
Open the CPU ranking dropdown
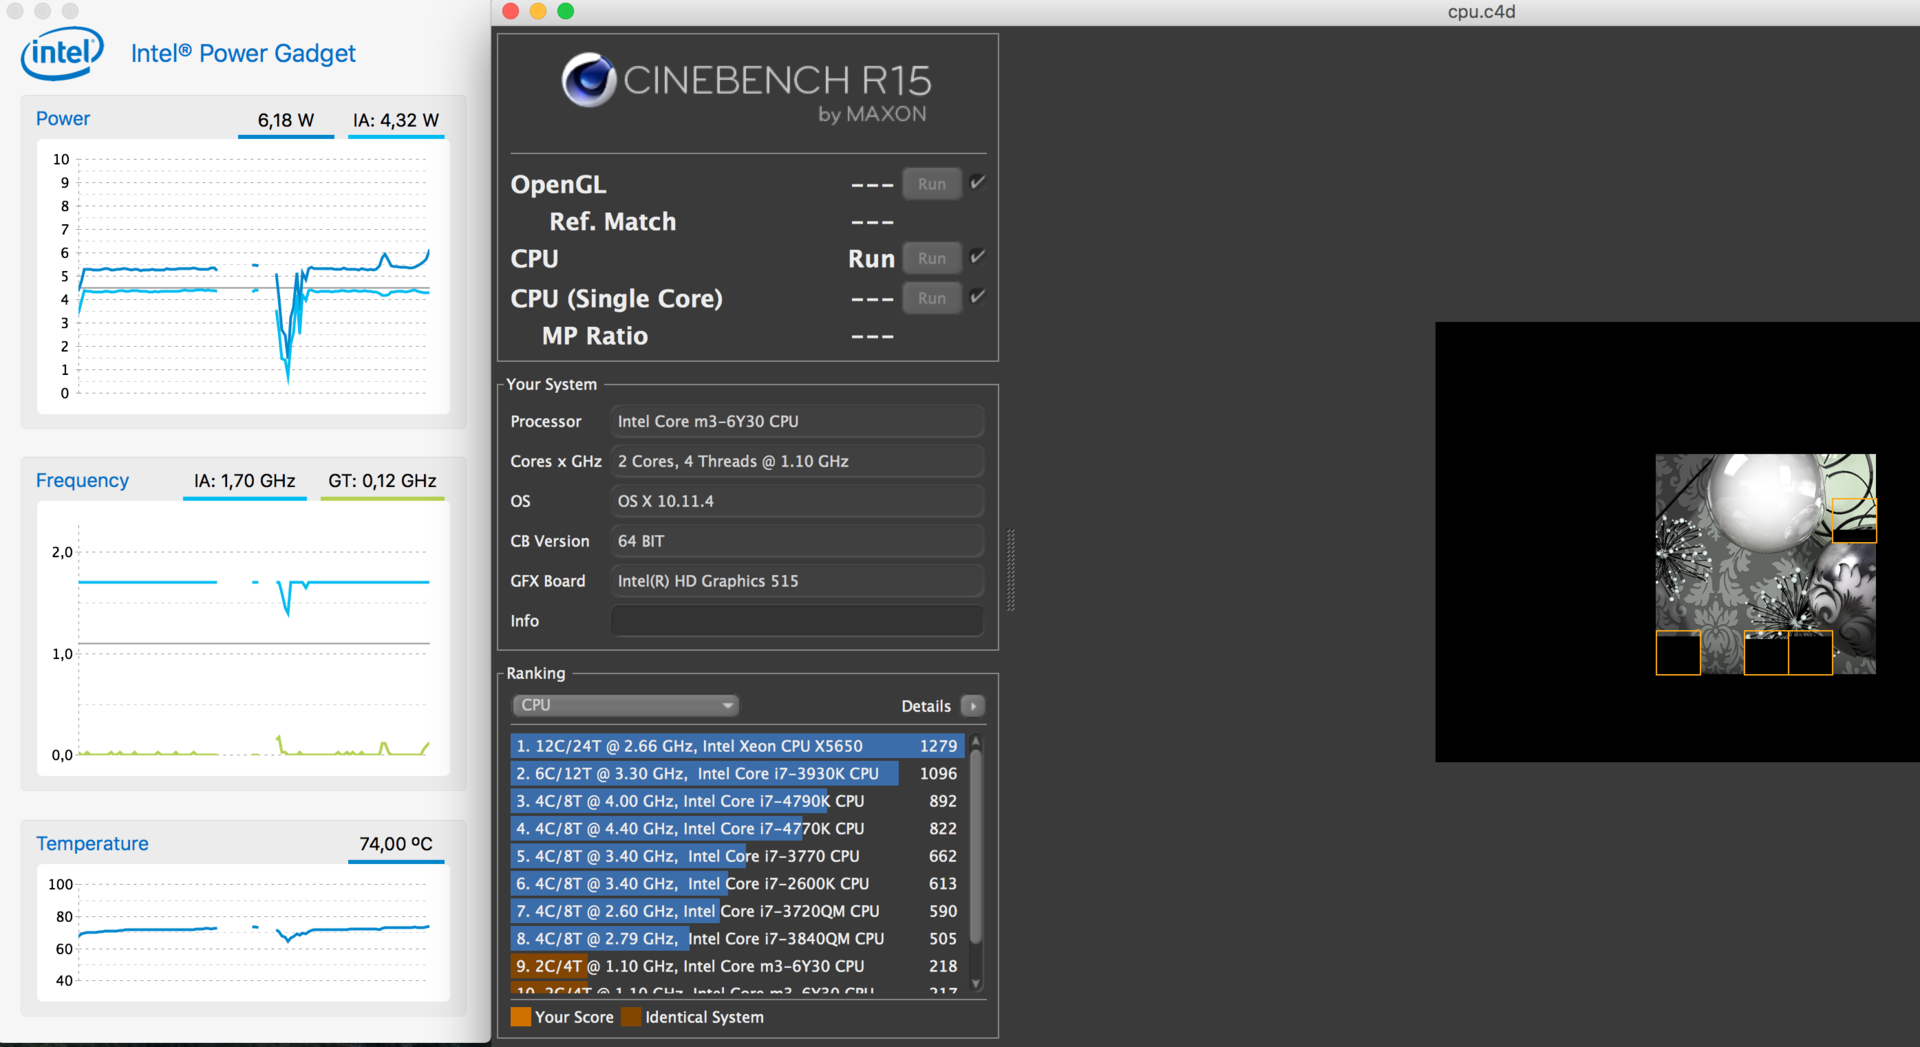pos(625,705)
